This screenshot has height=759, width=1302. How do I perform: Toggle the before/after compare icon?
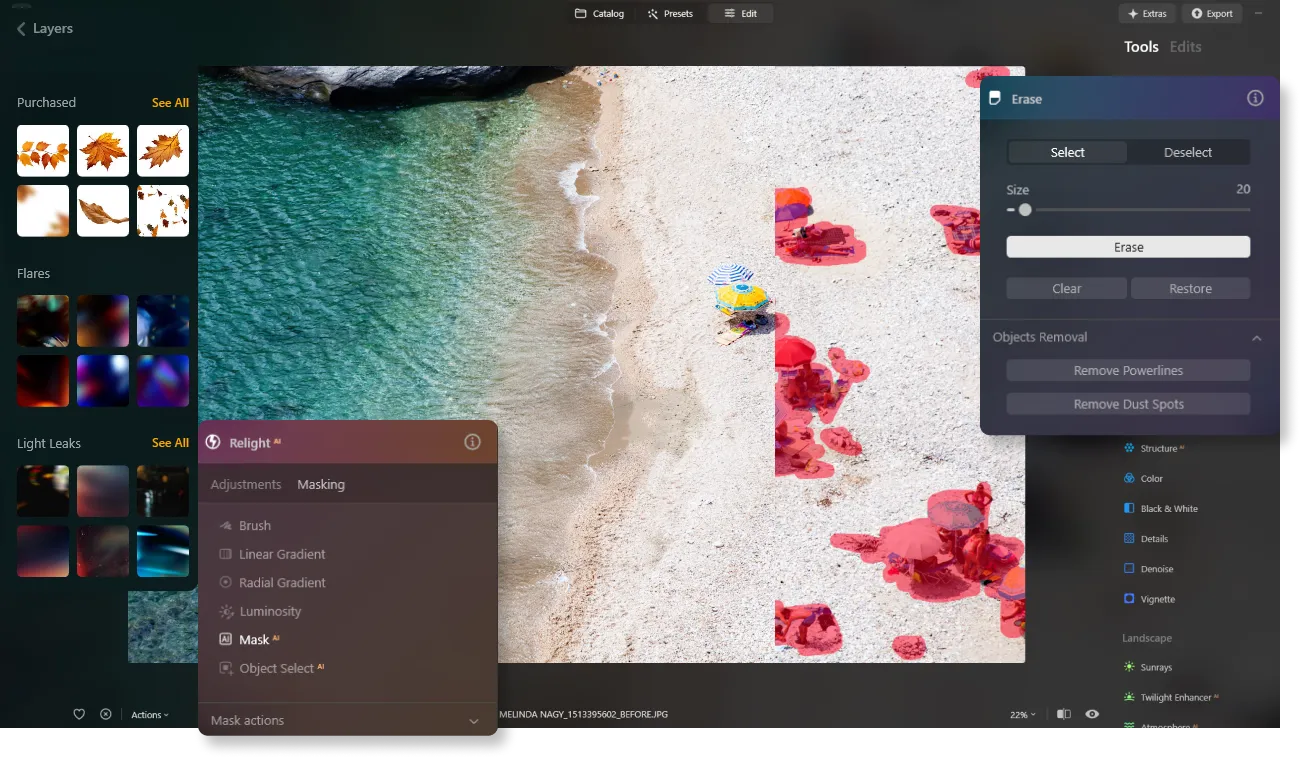(1064, 714)
